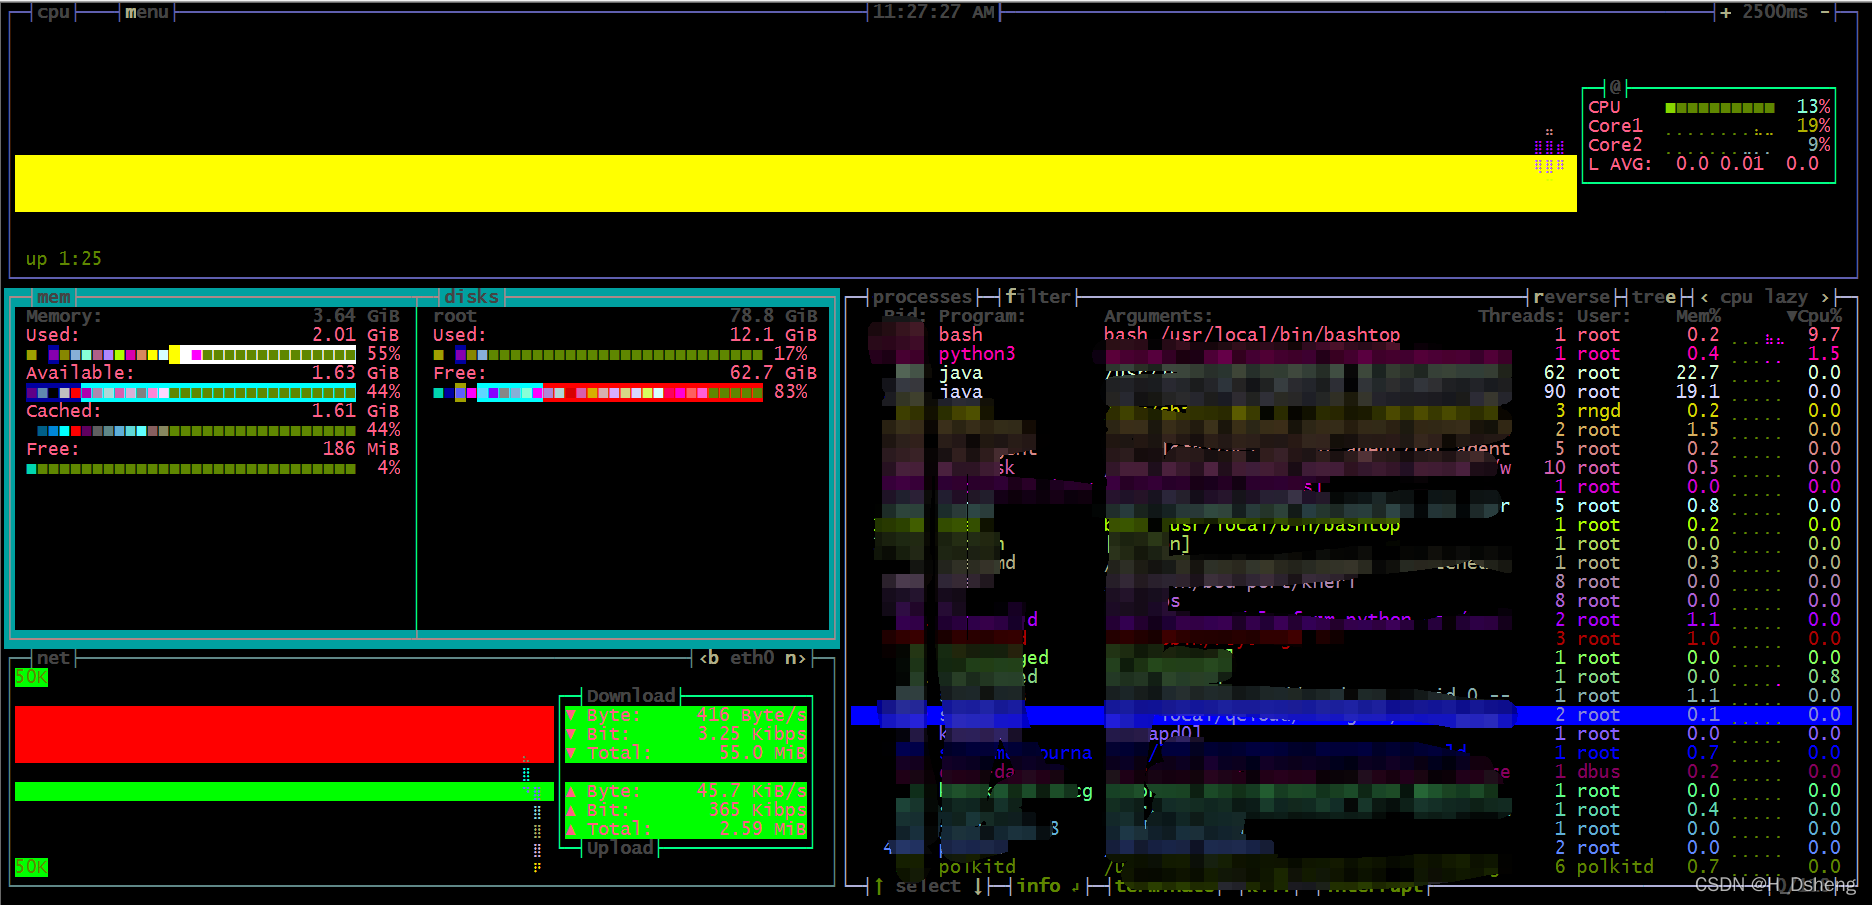The width and height of the screenshot is (1872, 905).
Task: Click the cpu lazy sorting mode label
Action: pyautogui.click(x=1764, y=297)
